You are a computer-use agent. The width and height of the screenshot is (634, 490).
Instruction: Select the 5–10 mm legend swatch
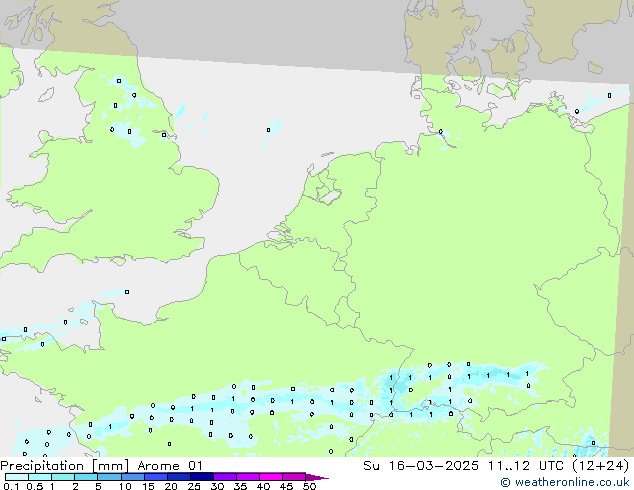coord(109,477)
